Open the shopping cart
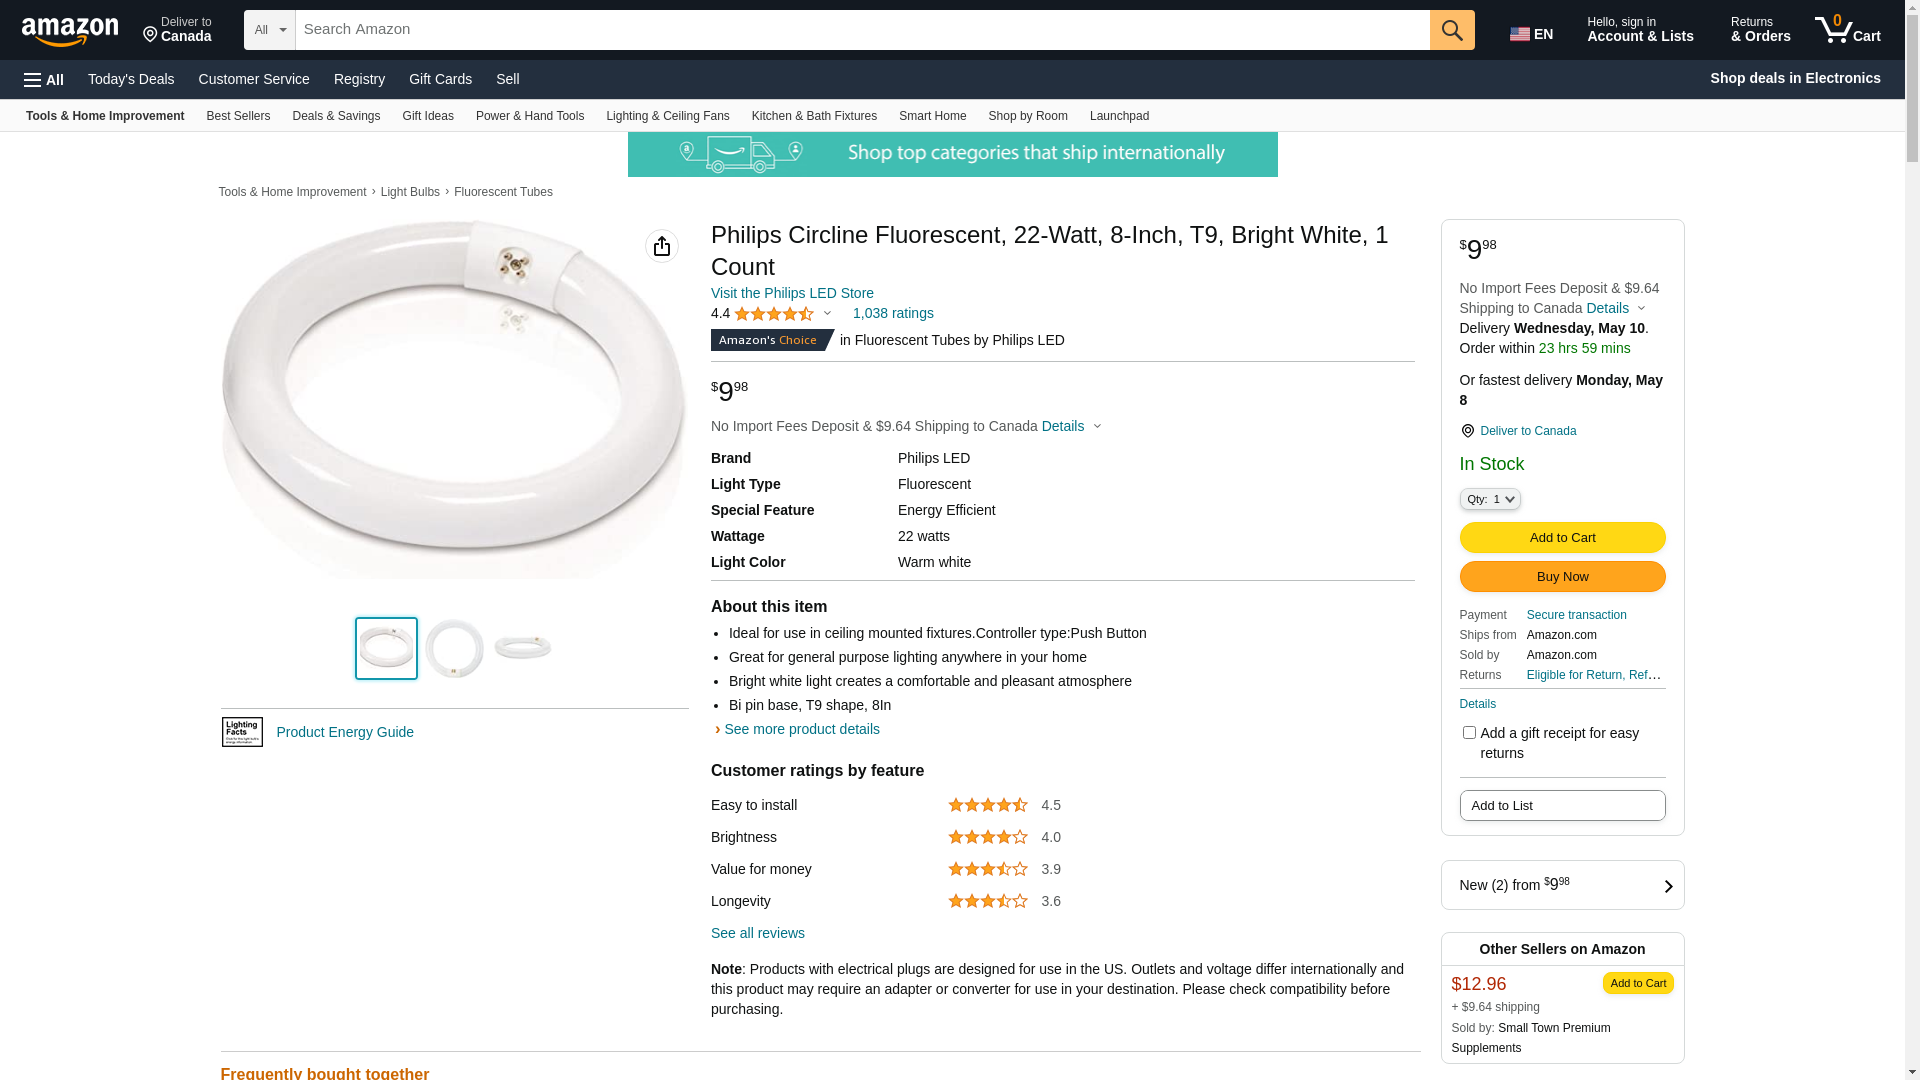This screenshot has width=1920, height=1080. click(x=1848, y=30)
